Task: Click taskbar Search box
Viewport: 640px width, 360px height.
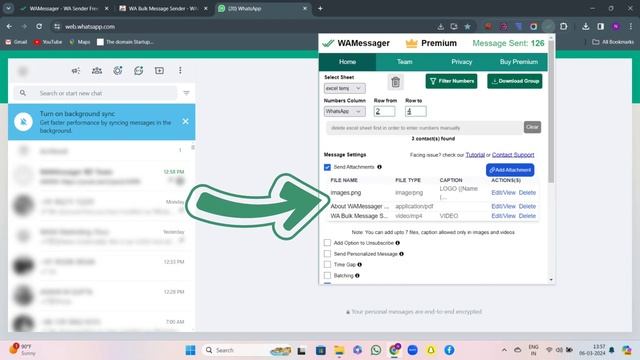Action: pos(247,350)
